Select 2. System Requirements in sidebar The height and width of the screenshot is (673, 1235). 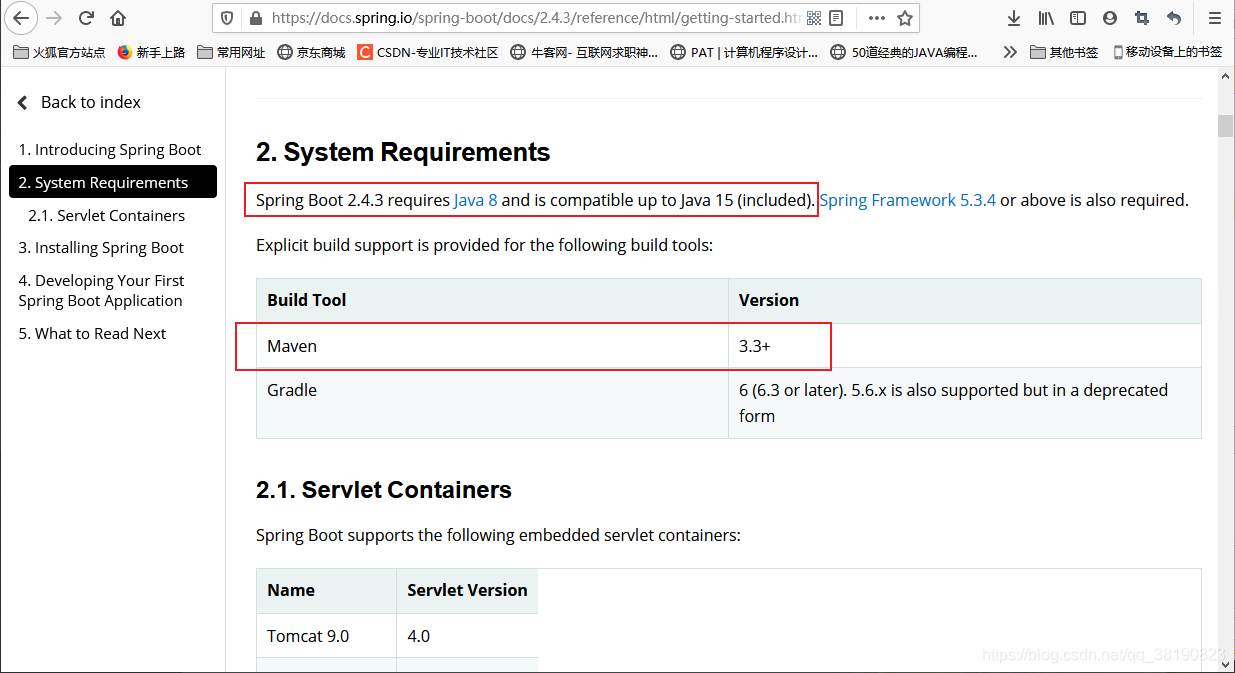[x=113, y=182]
